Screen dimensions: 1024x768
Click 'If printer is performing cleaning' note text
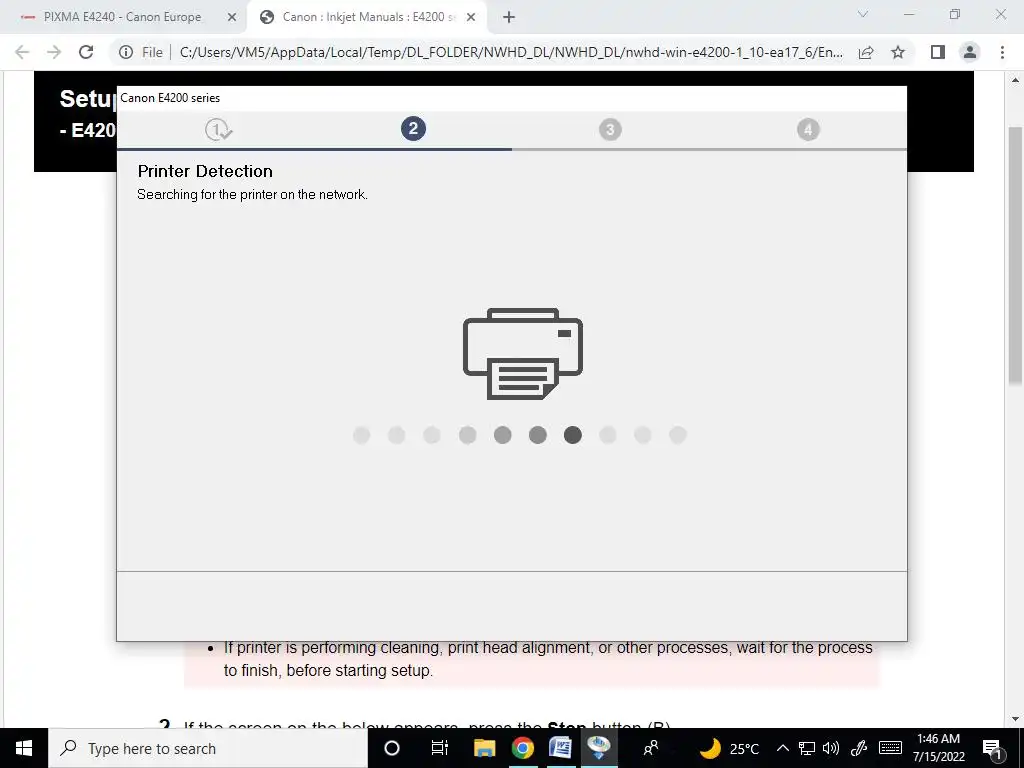pos(549,659)
